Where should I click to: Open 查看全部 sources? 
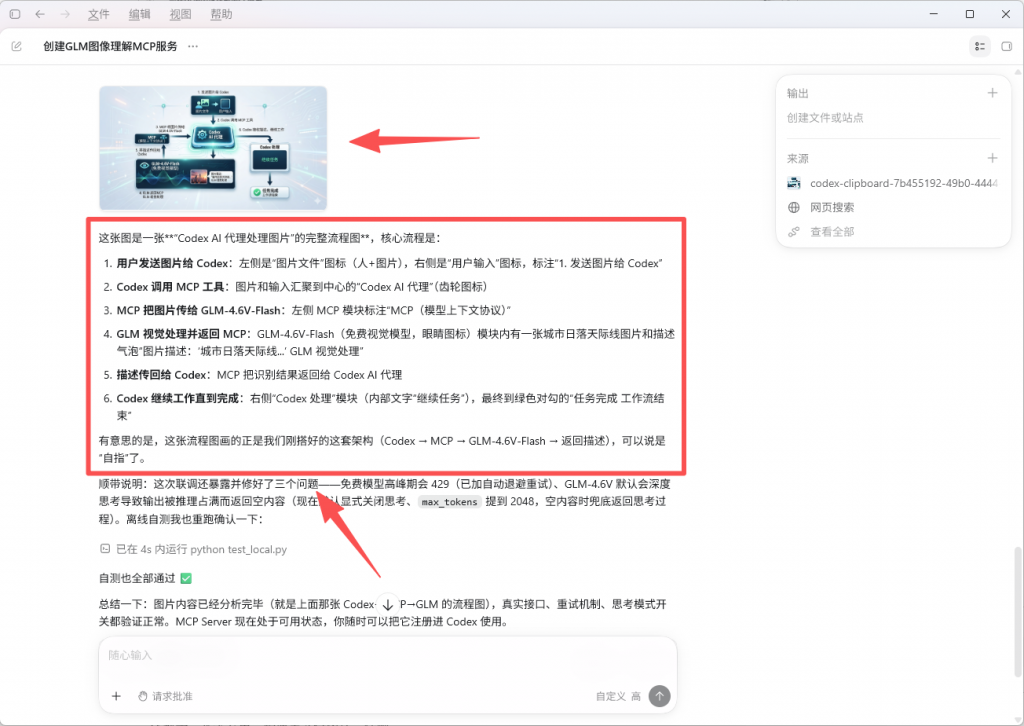point(832,232)
